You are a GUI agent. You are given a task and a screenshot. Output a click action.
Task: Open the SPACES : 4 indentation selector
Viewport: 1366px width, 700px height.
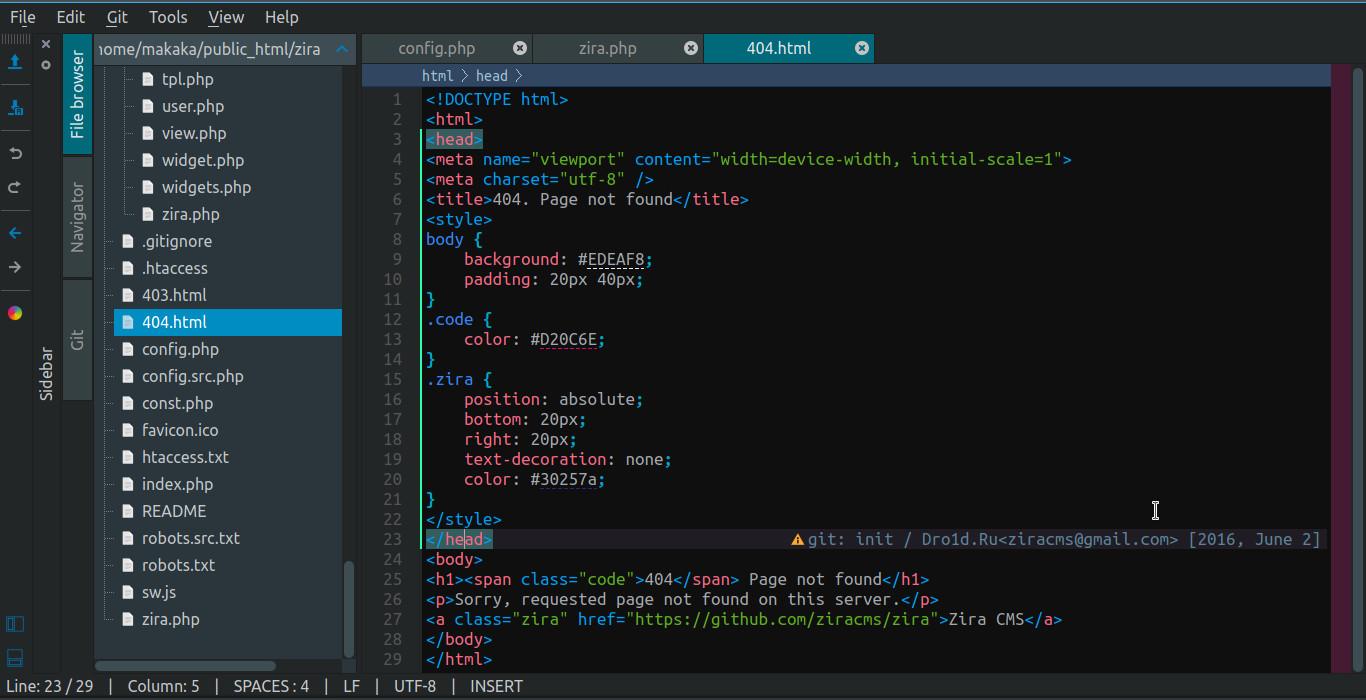271,686
